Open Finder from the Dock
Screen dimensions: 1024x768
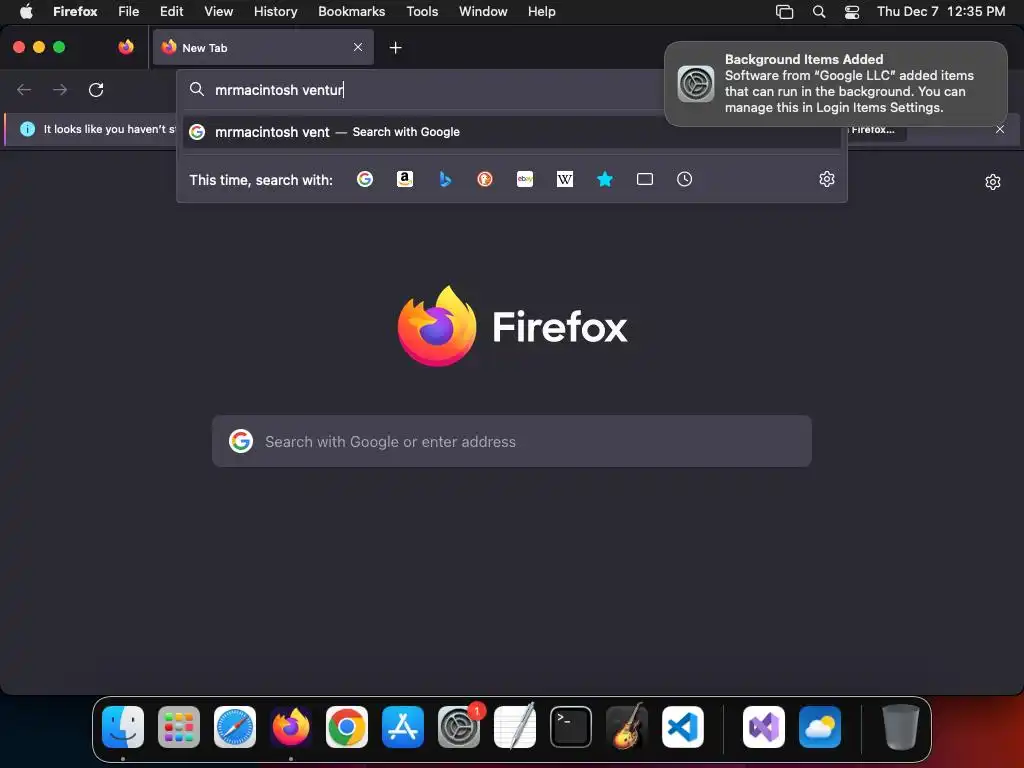(x=123, y=727)
